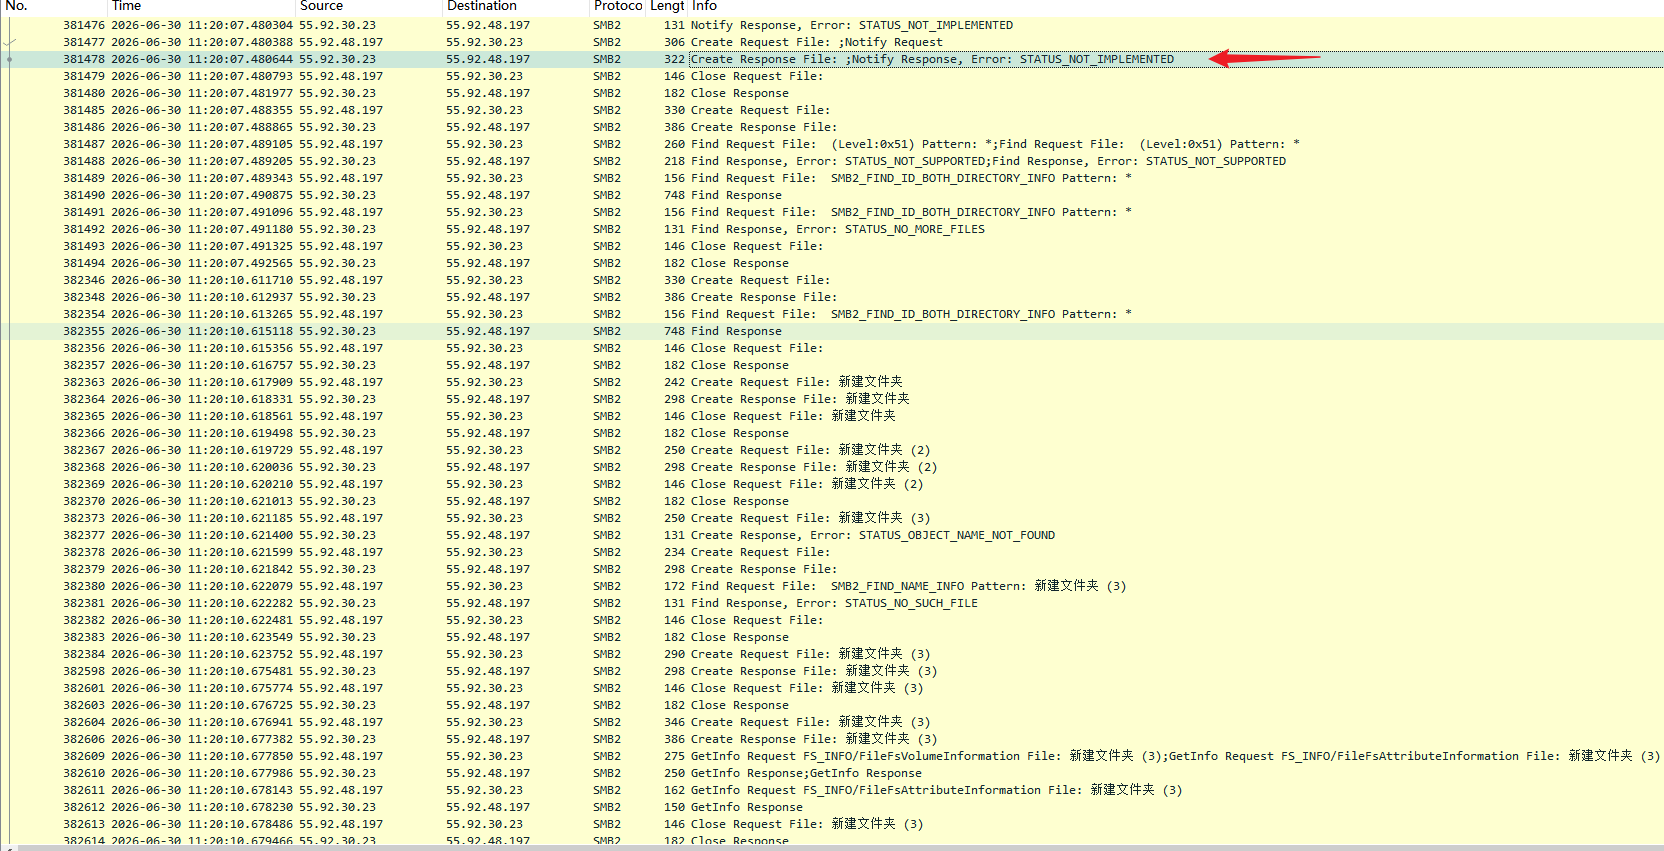Select packet 381486 Create Response File

tap(832, 127)
